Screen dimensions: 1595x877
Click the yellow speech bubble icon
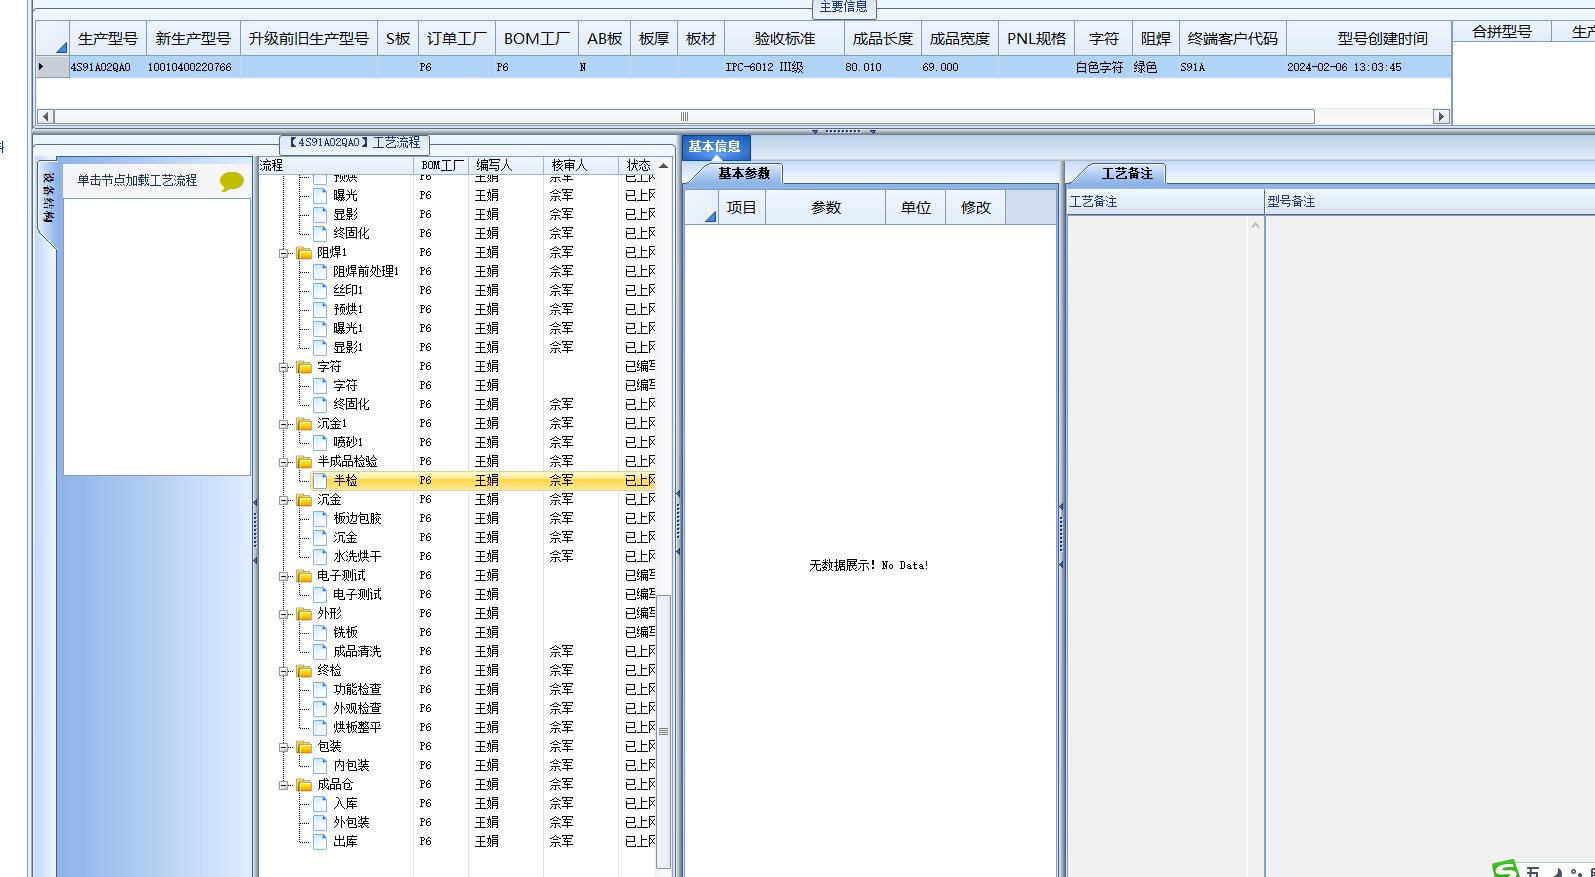(x=232, y=181)
